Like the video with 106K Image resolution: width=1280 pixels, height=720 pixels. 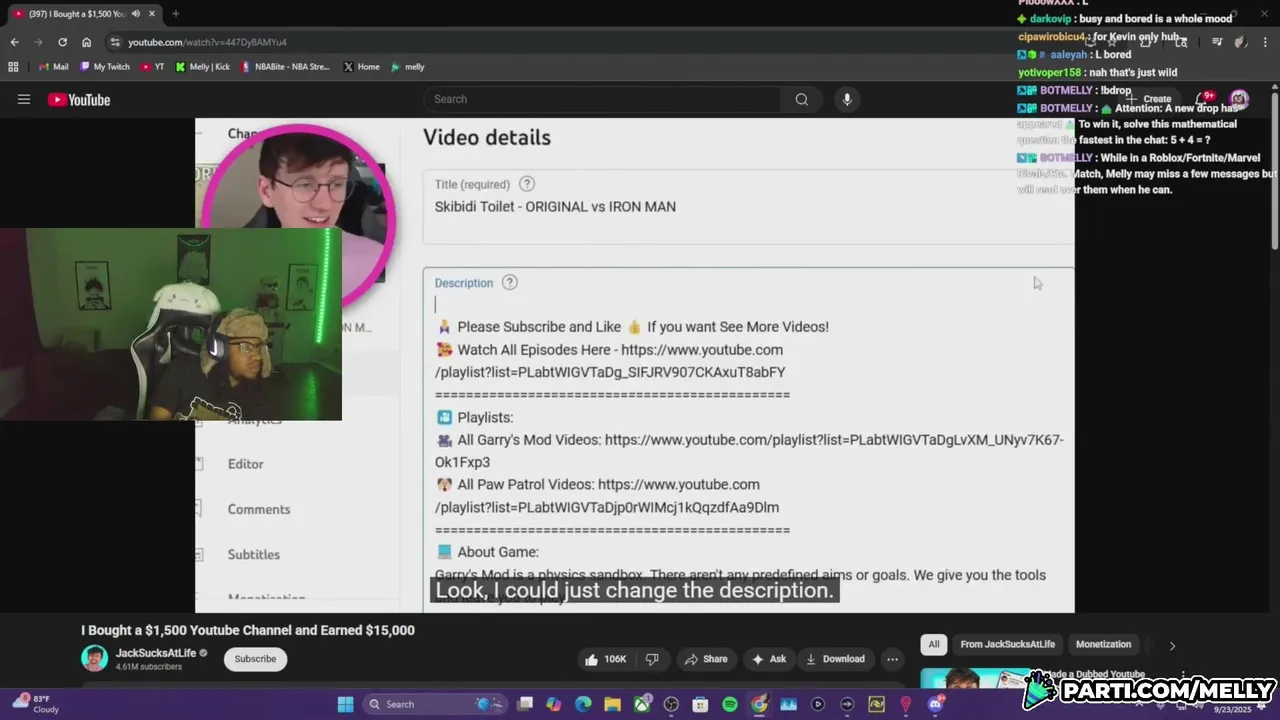coord(605,659)
